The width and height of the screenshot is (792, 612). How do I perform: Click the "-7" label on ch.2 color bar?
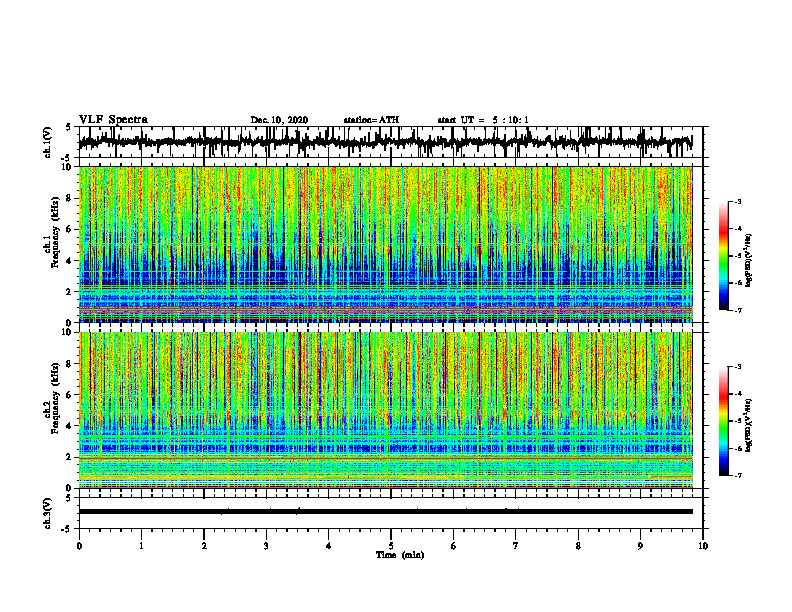pos(738,475)
